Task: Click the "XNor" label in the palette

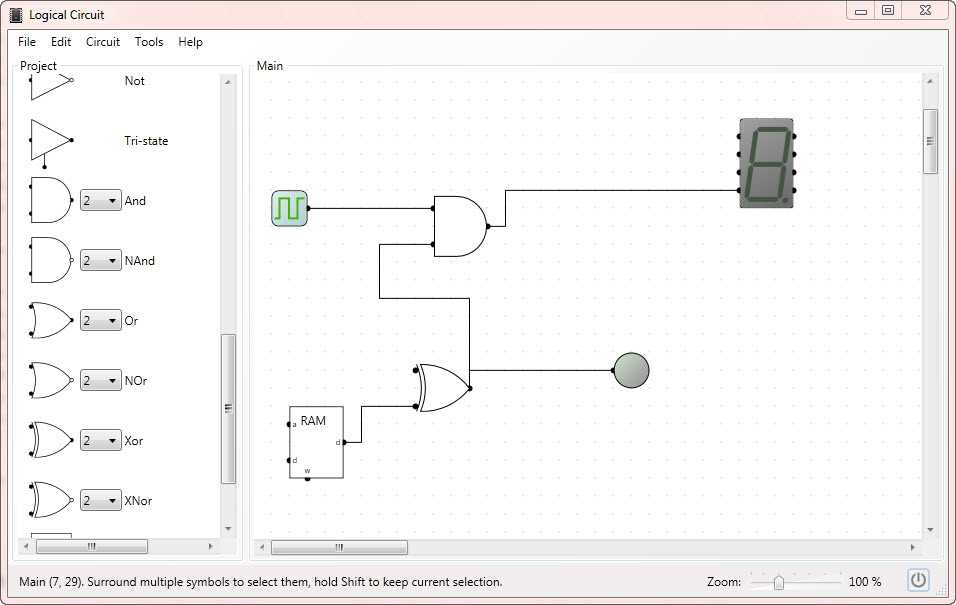Action: [x=138, y=501]
